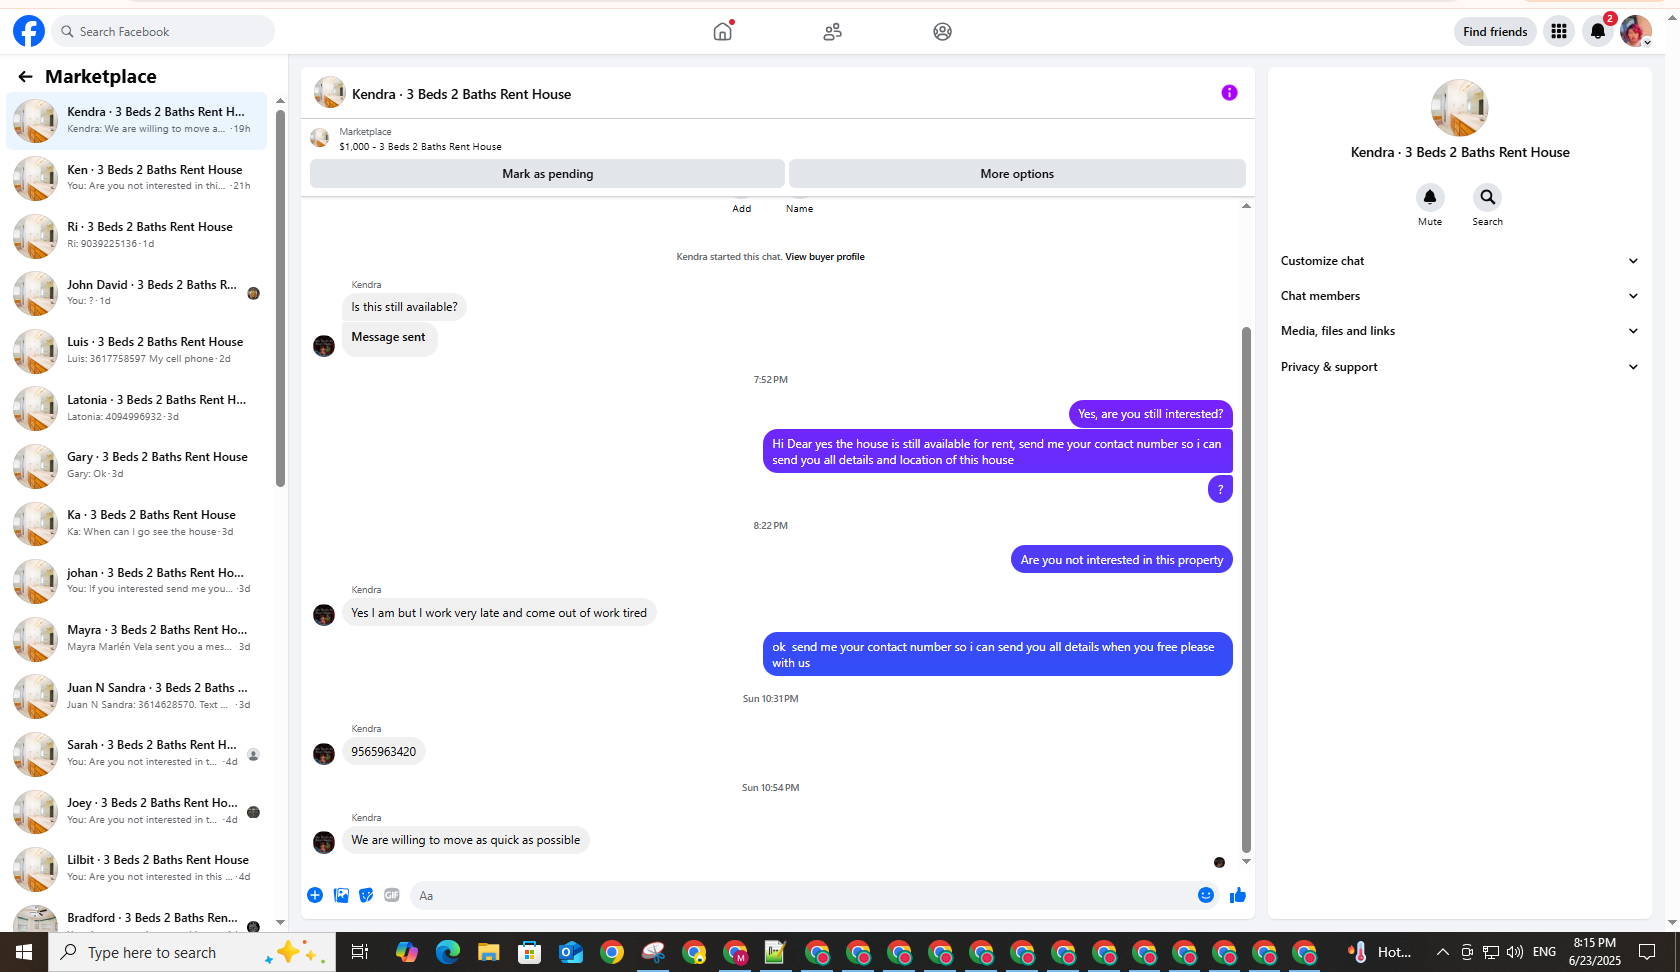The height and width of the screenshot is (972, 1680).
Task: Switch to the John David conversation
Action: click(137, 293)
